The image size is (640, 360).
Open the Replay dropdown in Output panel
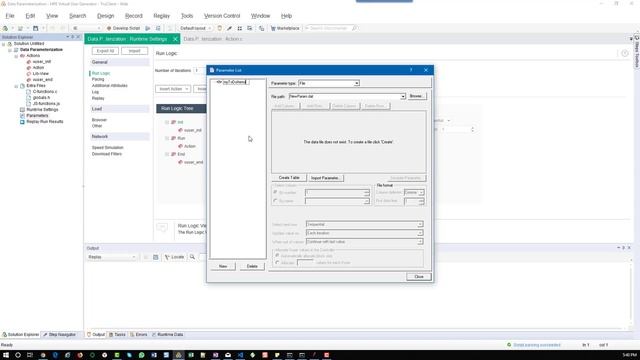click(x=112, y=257)
